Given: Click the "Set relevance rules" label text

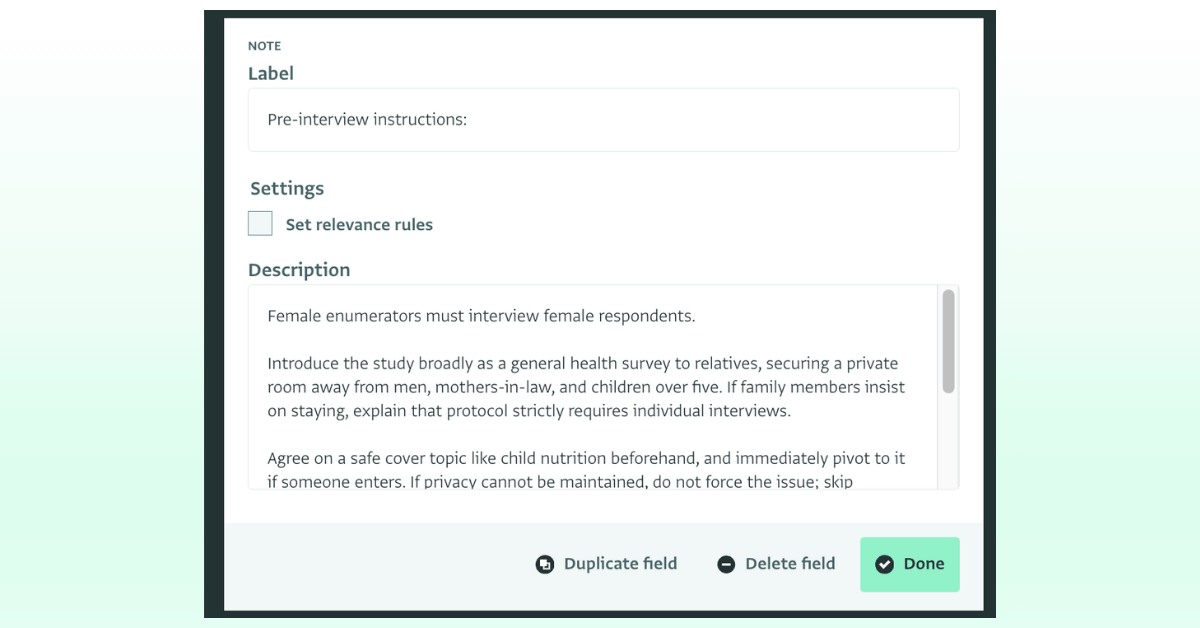Looking at the screenshot, I should click(359, 225).
